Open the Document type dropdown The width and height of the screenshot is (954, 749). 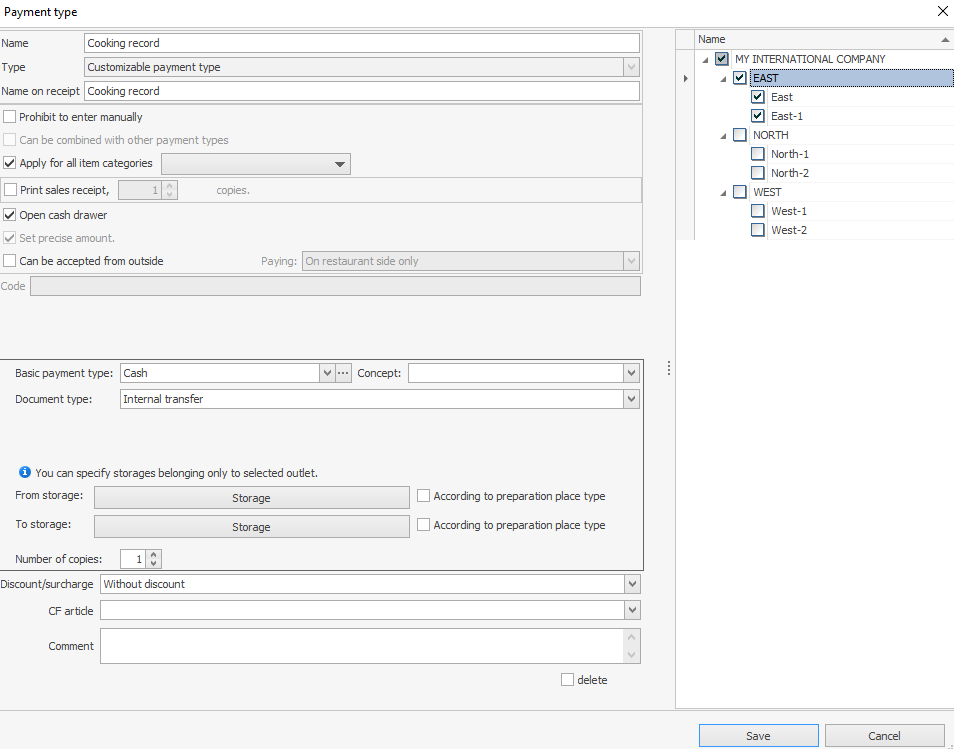[x=630, y=399]
